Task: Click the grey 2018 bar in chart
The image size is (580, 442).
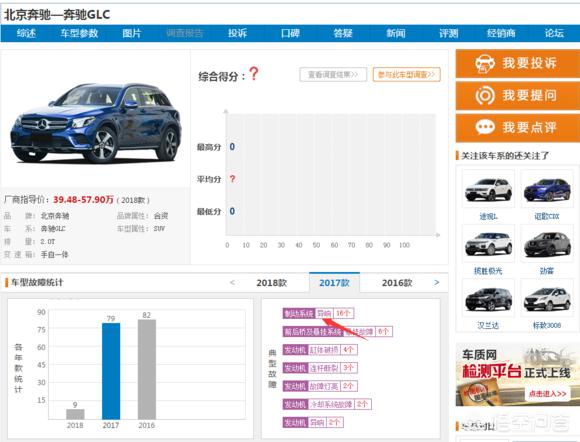Action: coord(75,414)
